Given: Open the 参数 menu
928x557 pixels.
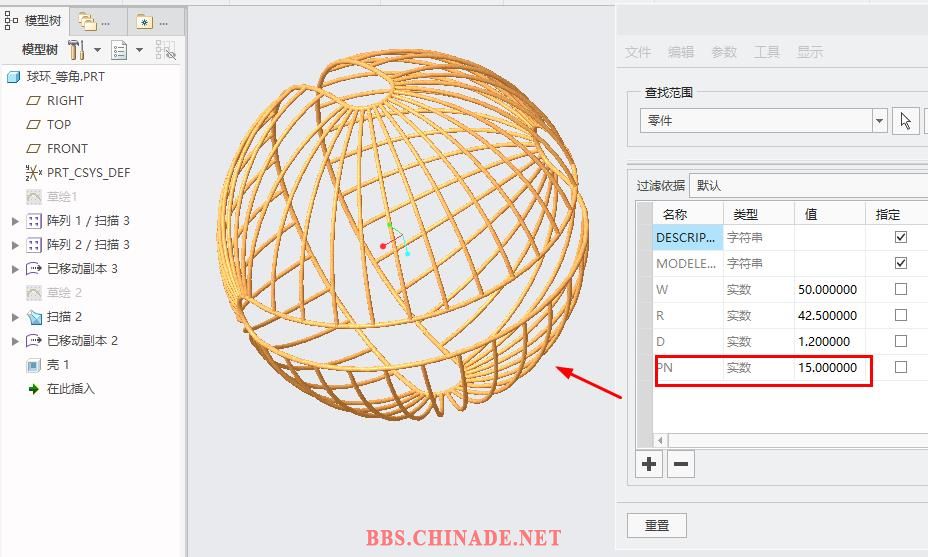Looking at the screenshot, I should 724,52.
